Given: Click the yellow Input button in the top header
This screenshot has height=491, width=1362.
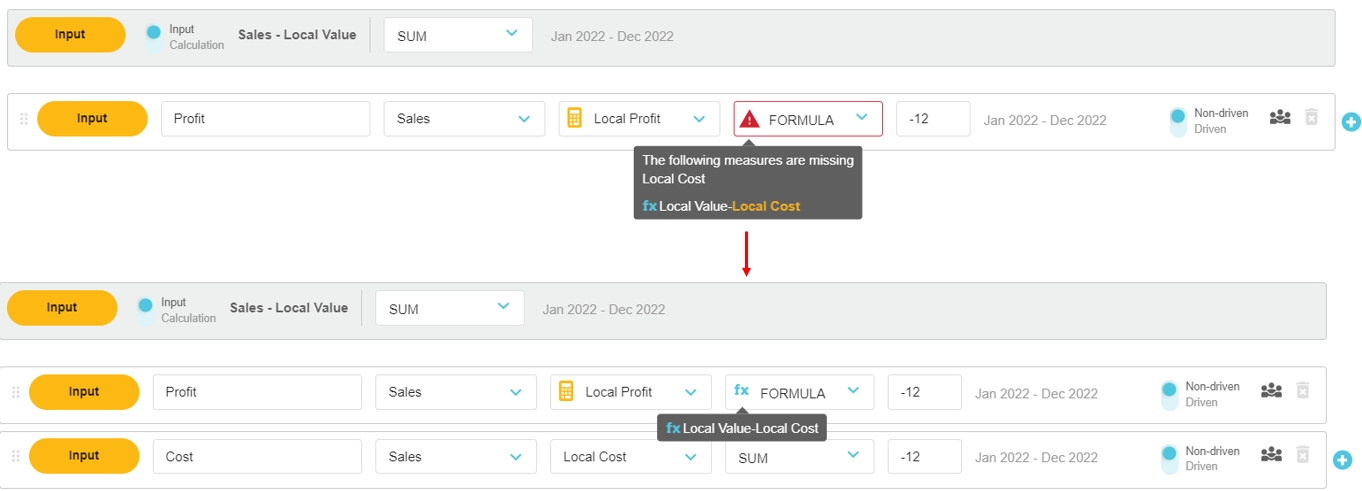Looking at the screenshot, I should click(x=70, y=35).
